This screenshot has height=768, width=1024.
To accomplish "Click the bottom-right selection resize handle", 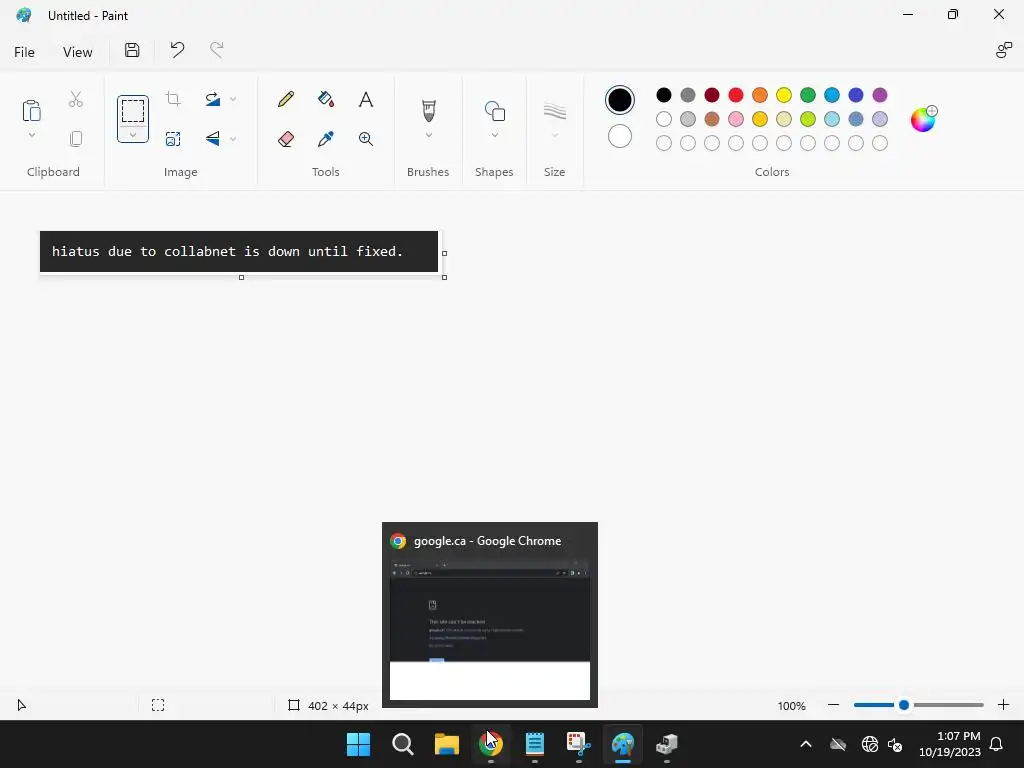I will (445, 278).
